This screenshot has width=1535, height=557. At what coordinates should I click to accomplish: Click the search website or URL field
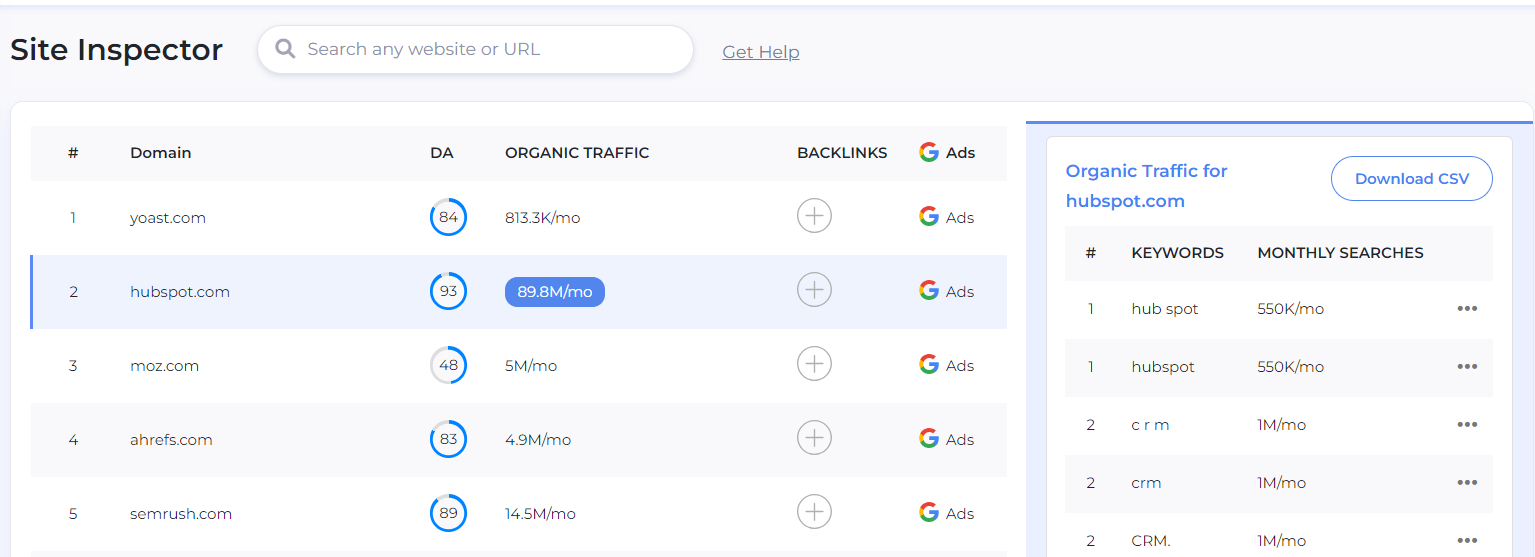pos(490,49)
